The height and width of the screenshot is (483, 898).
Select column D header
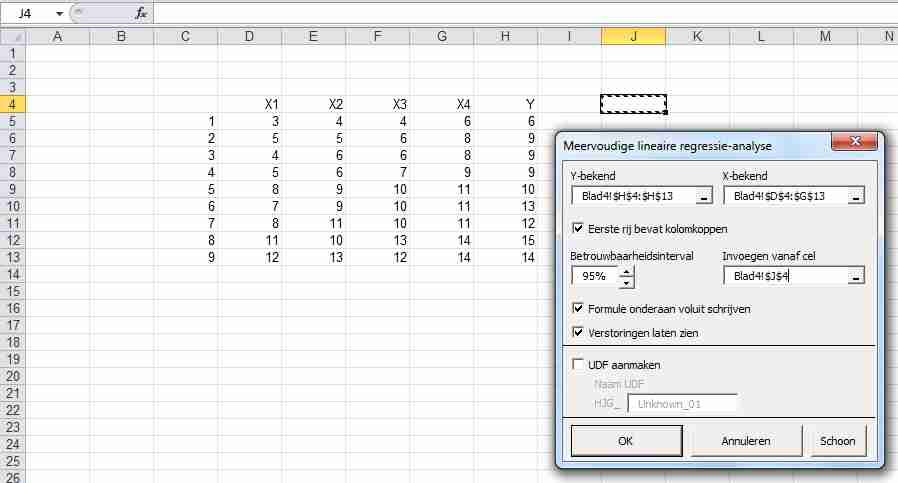(x=249, y=37)
